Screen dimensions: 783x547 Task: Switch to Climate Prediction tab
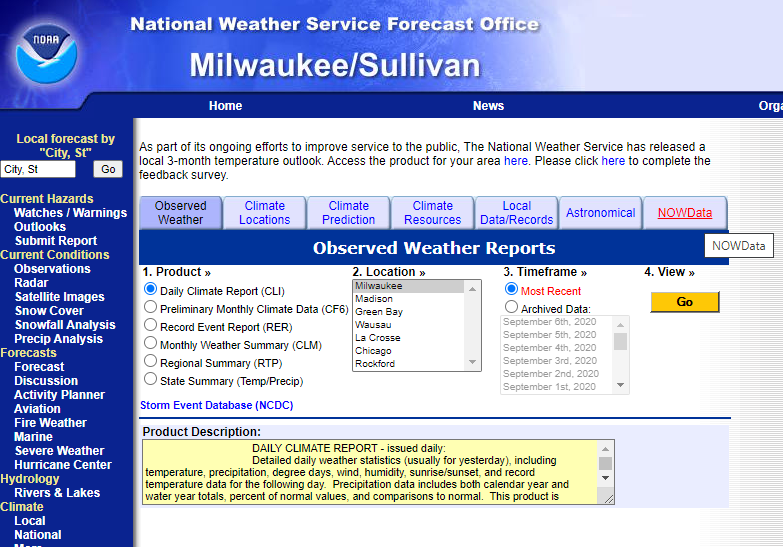pos(349,213)
